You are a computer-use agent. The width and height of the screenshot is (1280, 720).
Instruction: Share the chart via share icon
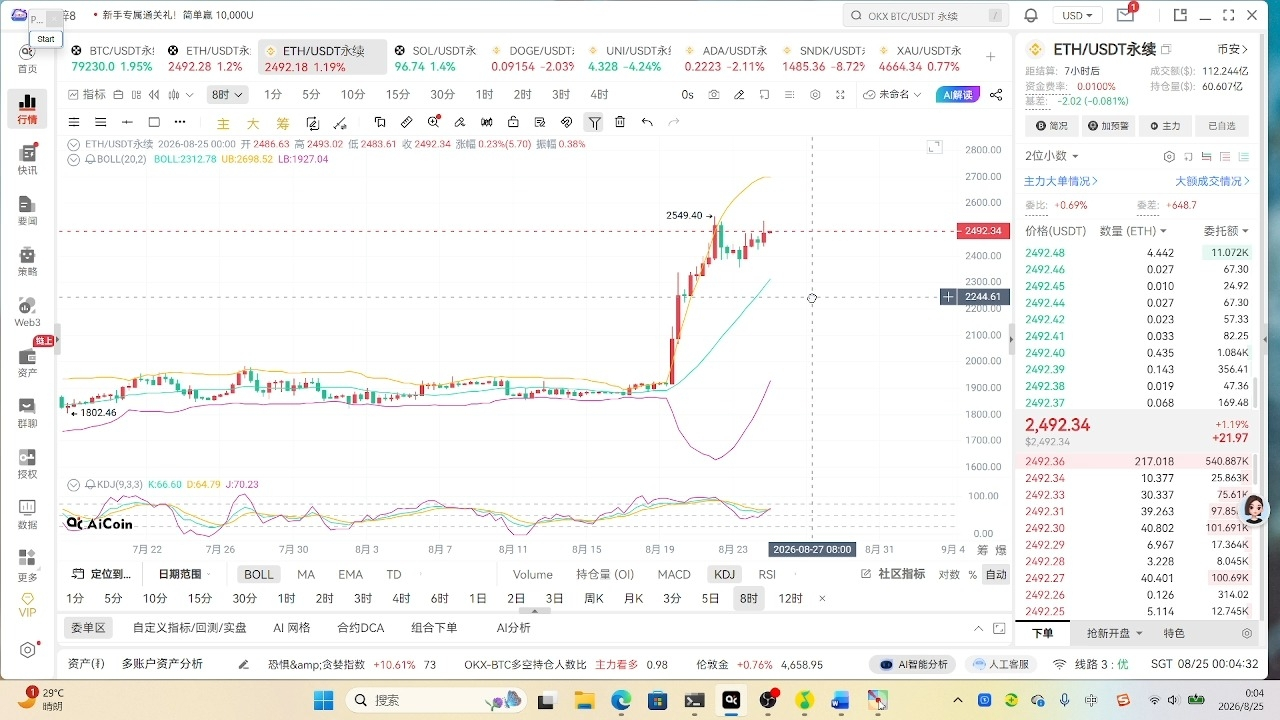[x=996, y=94]
